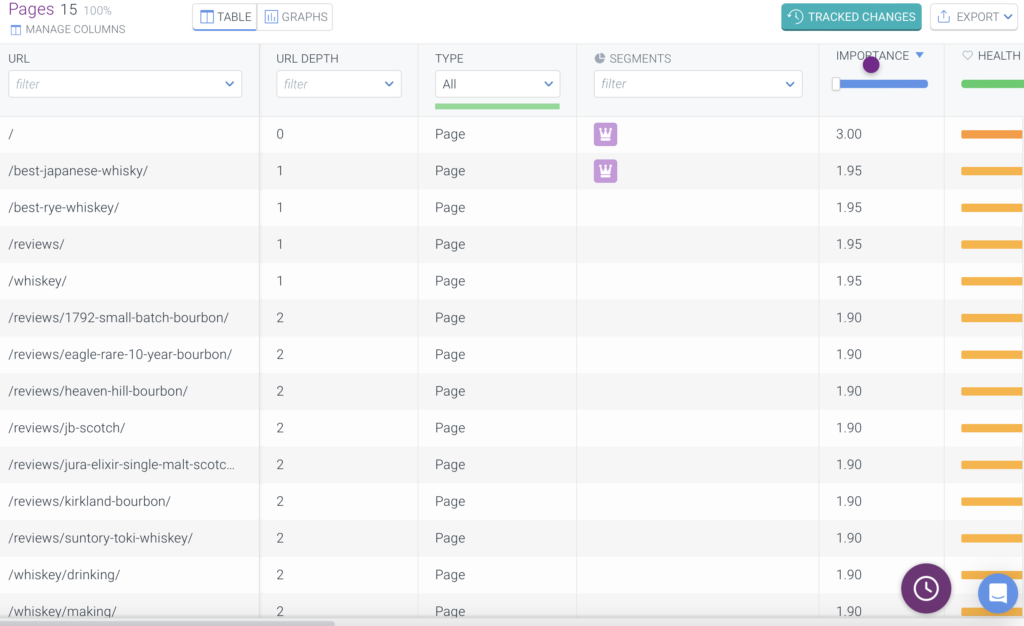Open the /best-rye-whiskey/ URL
This screenshot has width=1024, height=626.
click(64, 208)
